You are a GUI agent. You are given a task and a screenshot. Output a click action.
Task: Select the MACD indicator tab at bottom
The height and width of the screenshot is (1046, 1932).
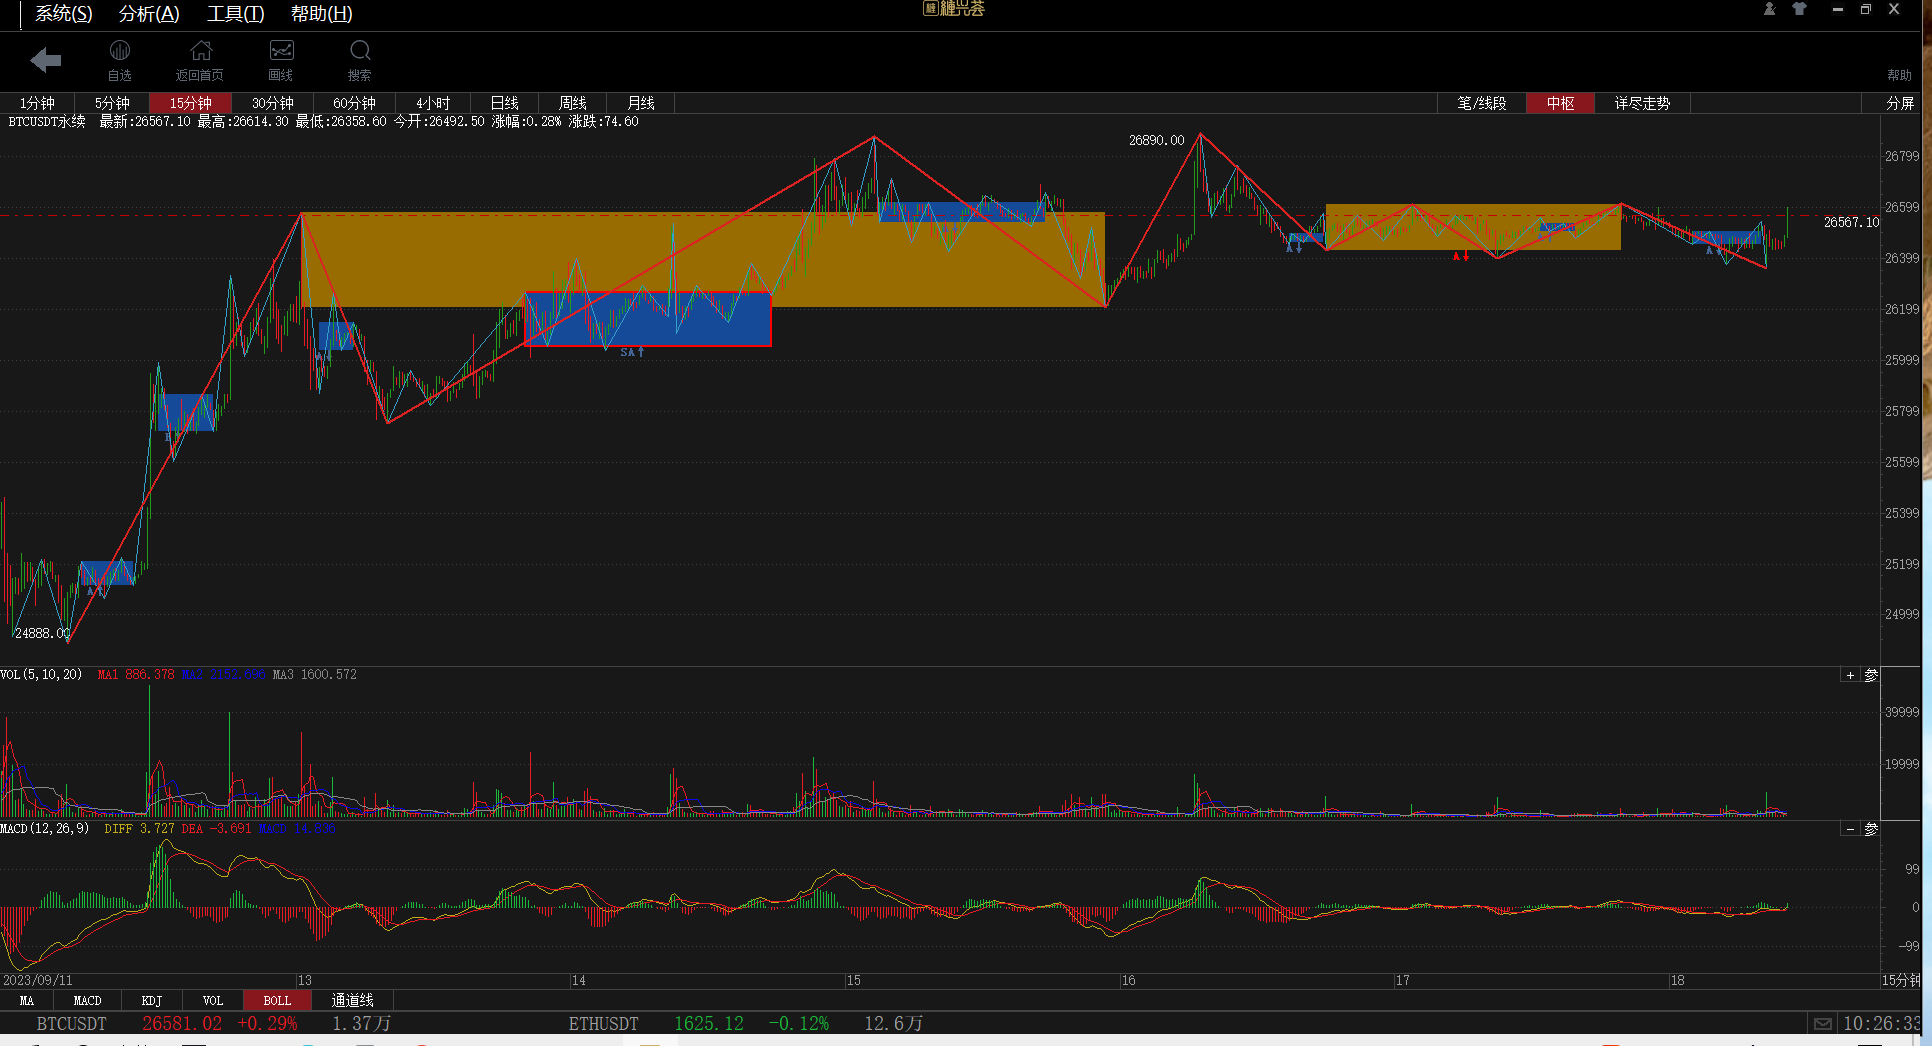pyautogui.click(x=87, y=1000)
